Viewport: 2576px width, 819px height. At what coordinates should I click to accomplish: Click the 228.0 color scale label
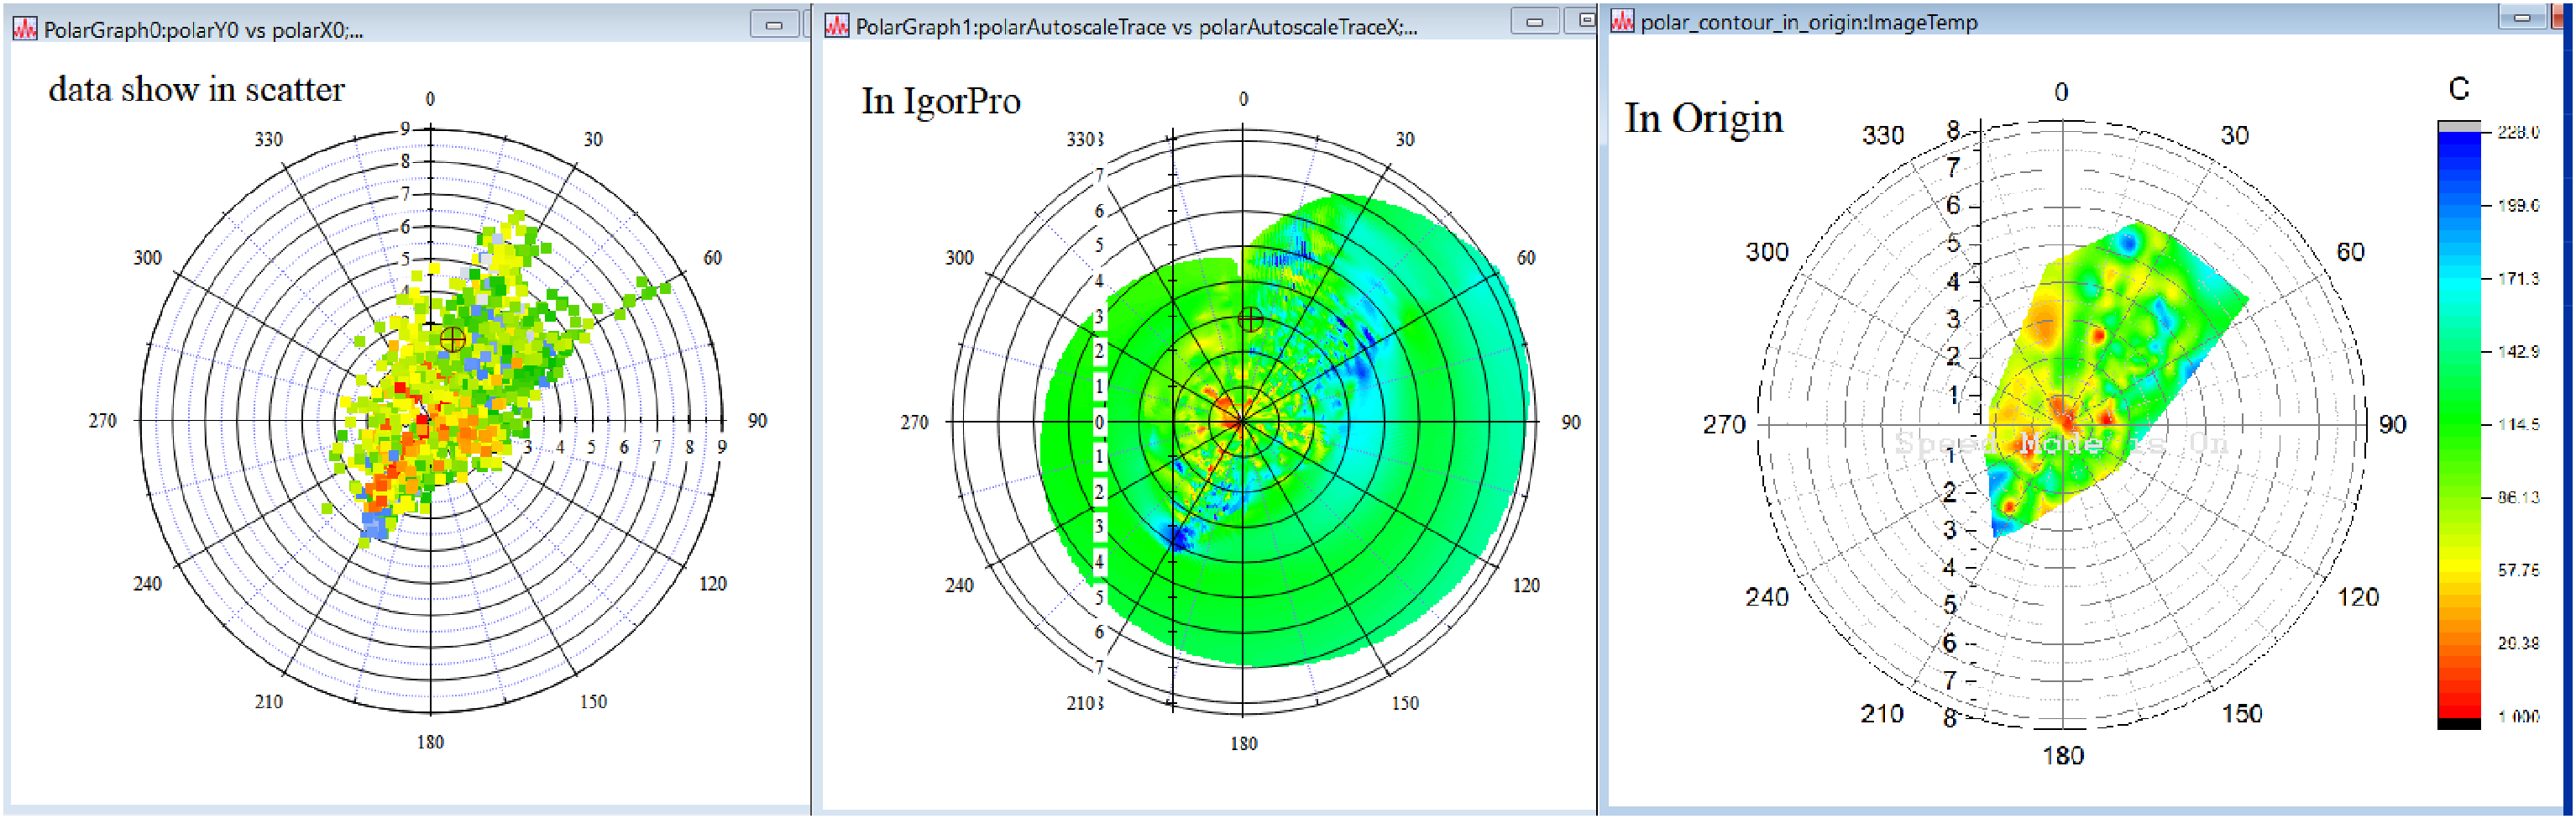2517,132
